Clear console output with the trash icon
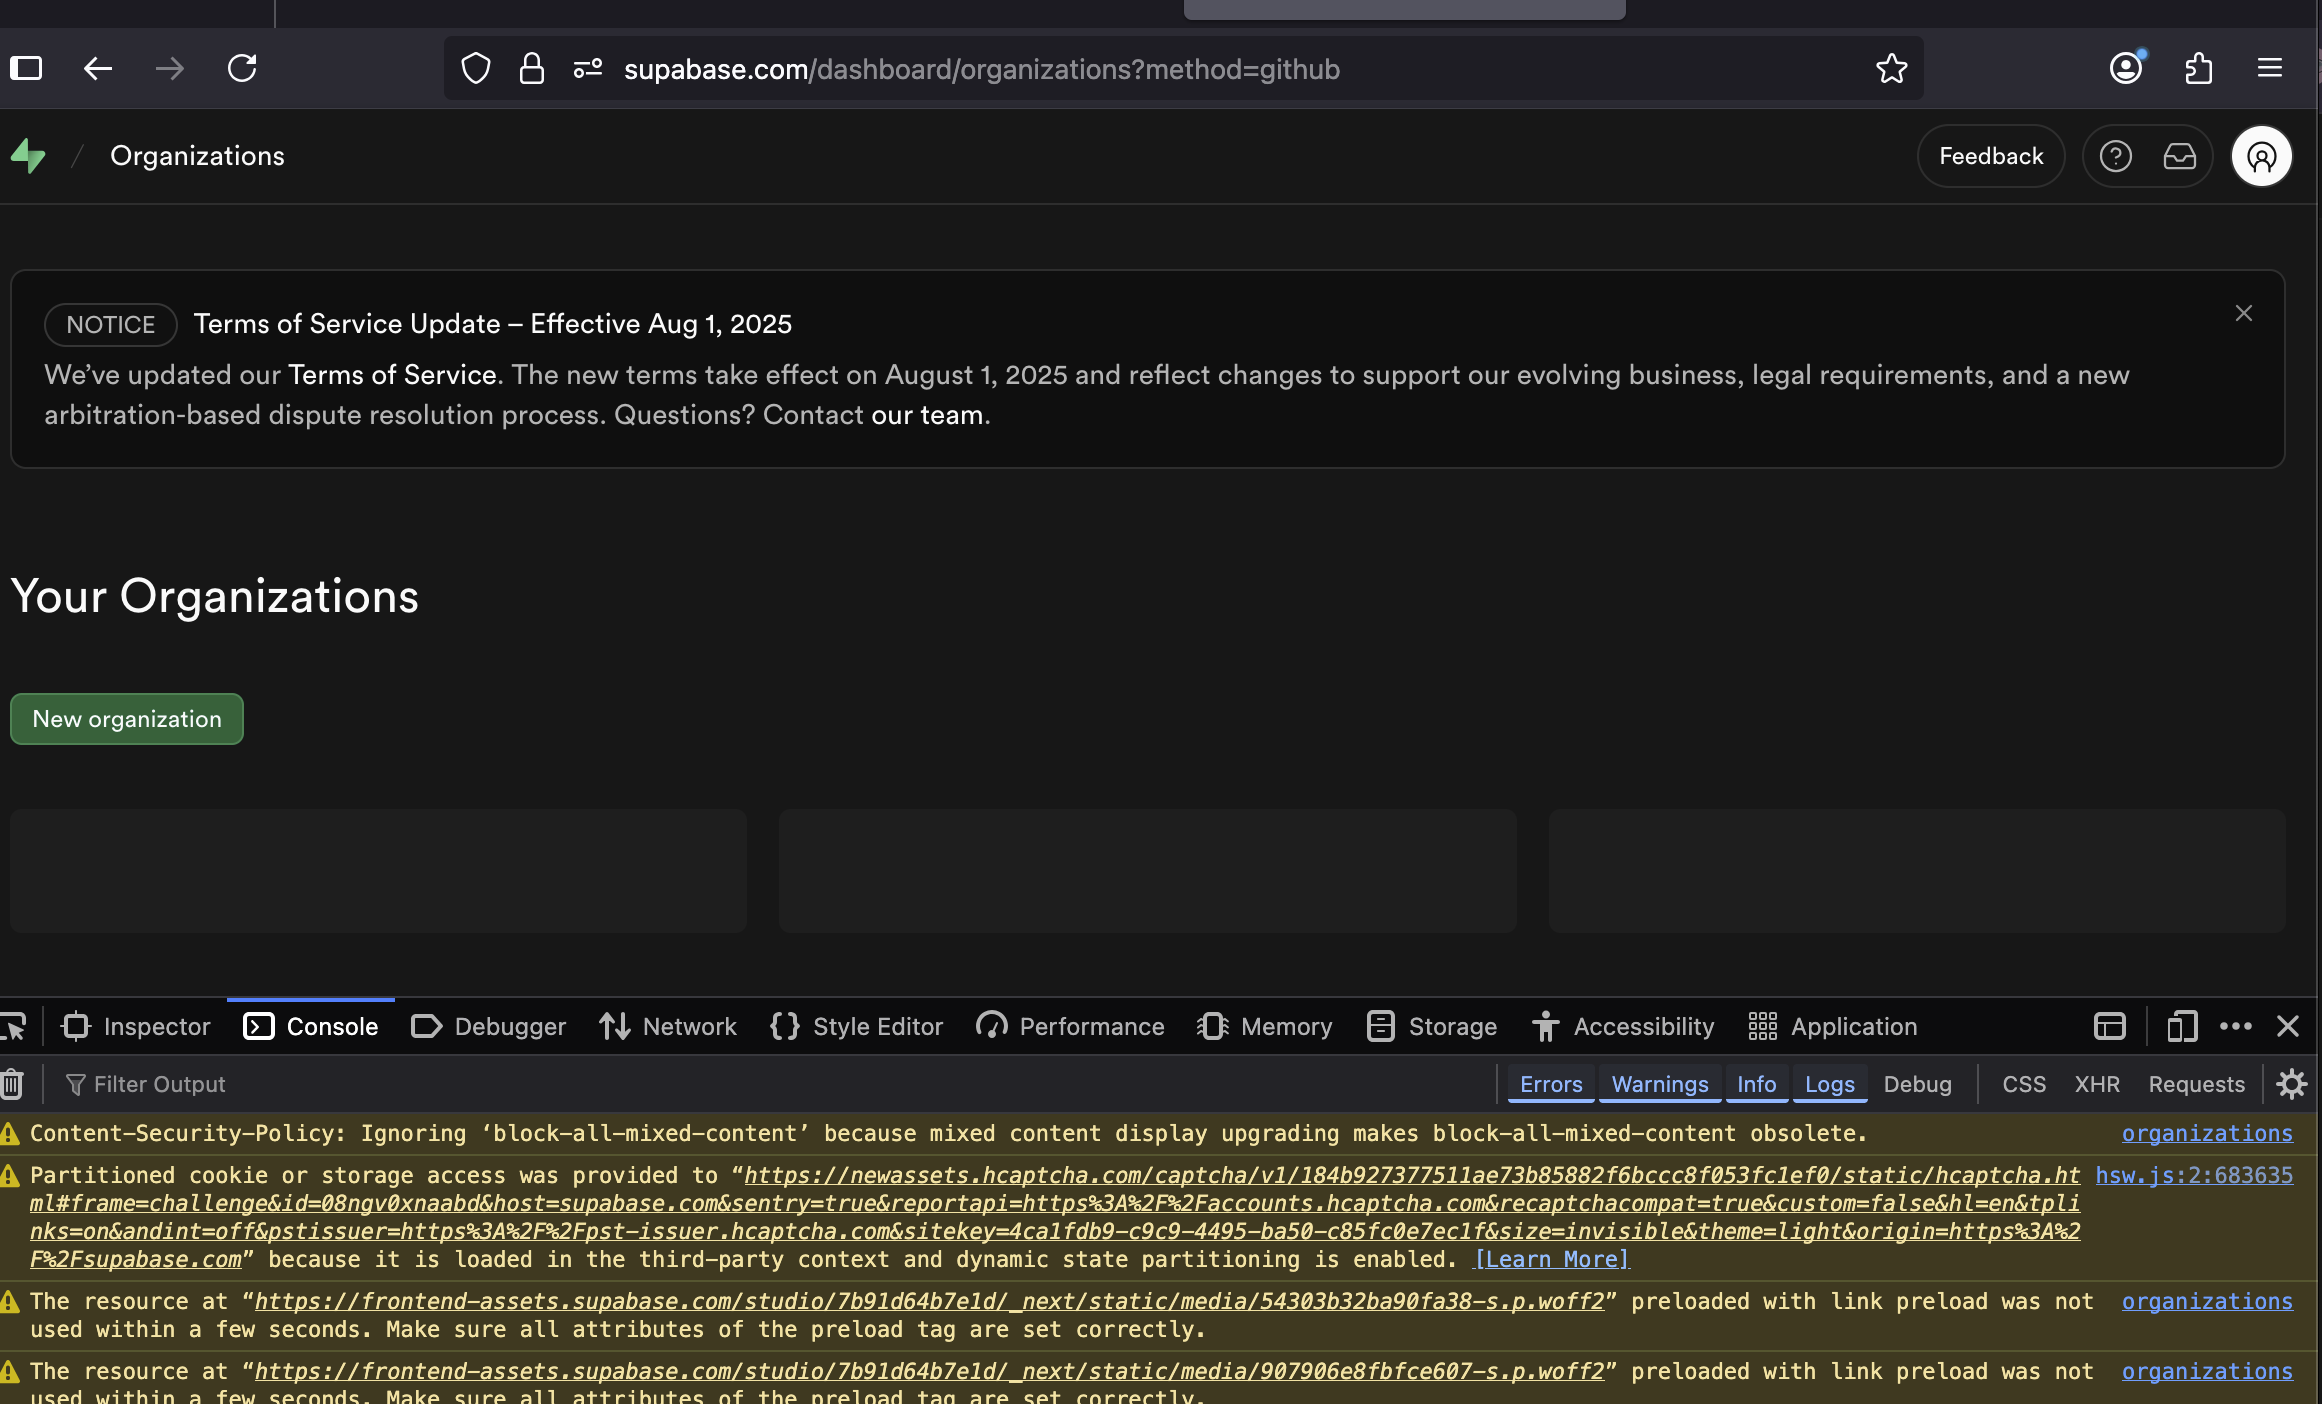The image size is (2322, 1404). (12, 1084)
